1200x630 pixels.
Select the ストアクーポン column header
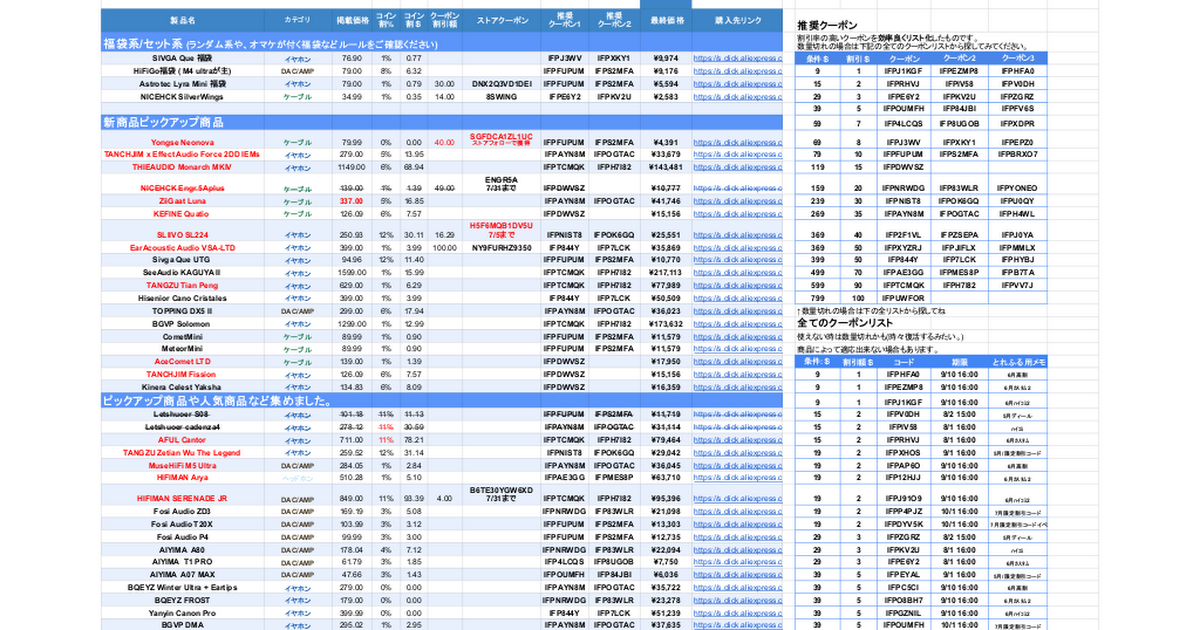pyautogui.click(x=502, y=19)
